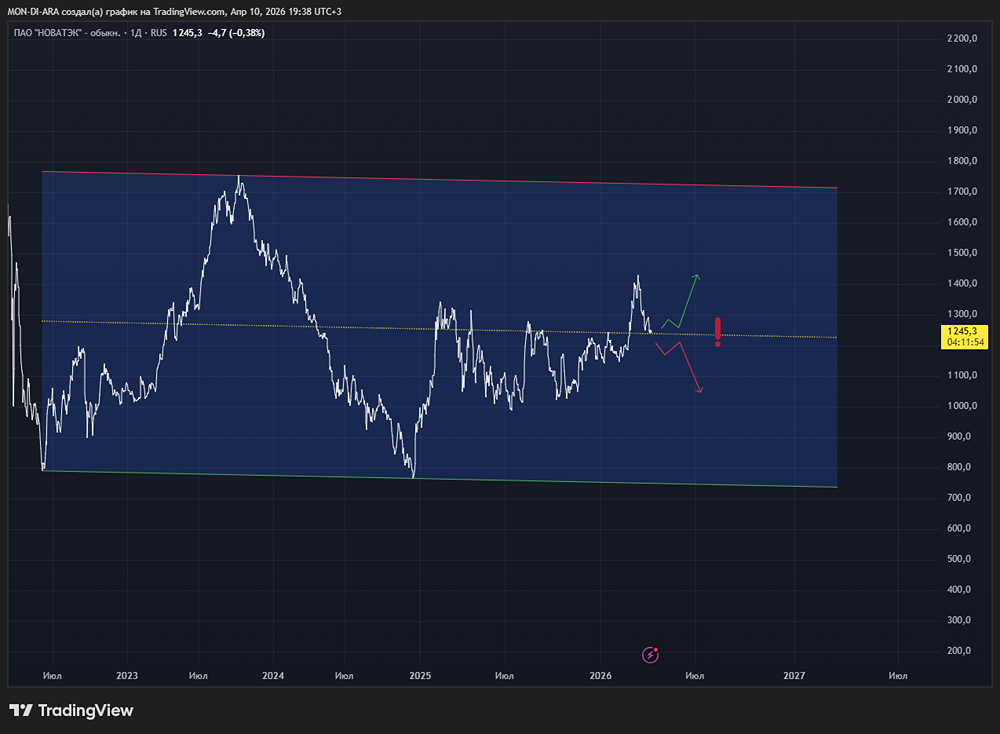1000x734 pixels.
Task: Click the 200,0 price axis label
Action: pos(959,650)
